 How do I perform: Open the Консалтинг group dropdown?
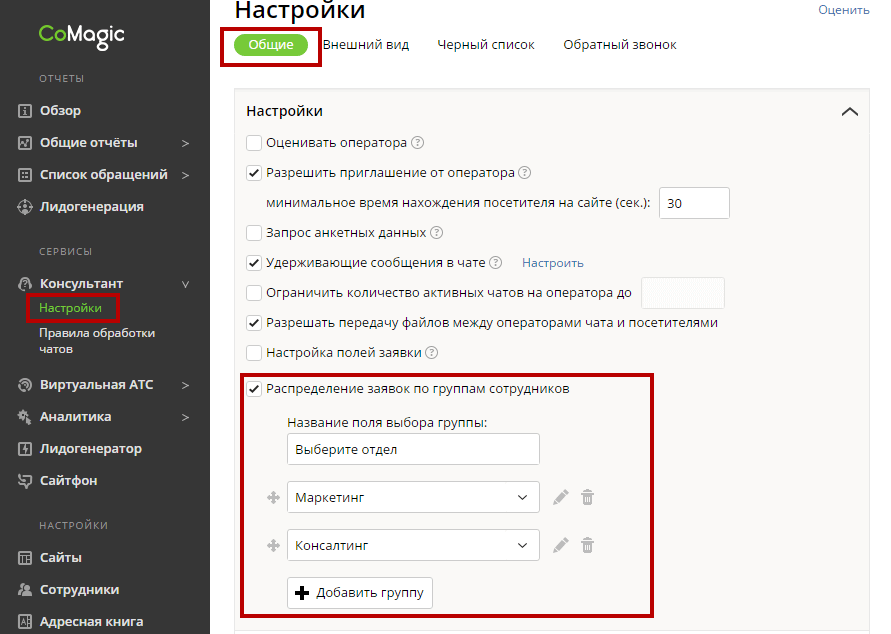[412, 545]
